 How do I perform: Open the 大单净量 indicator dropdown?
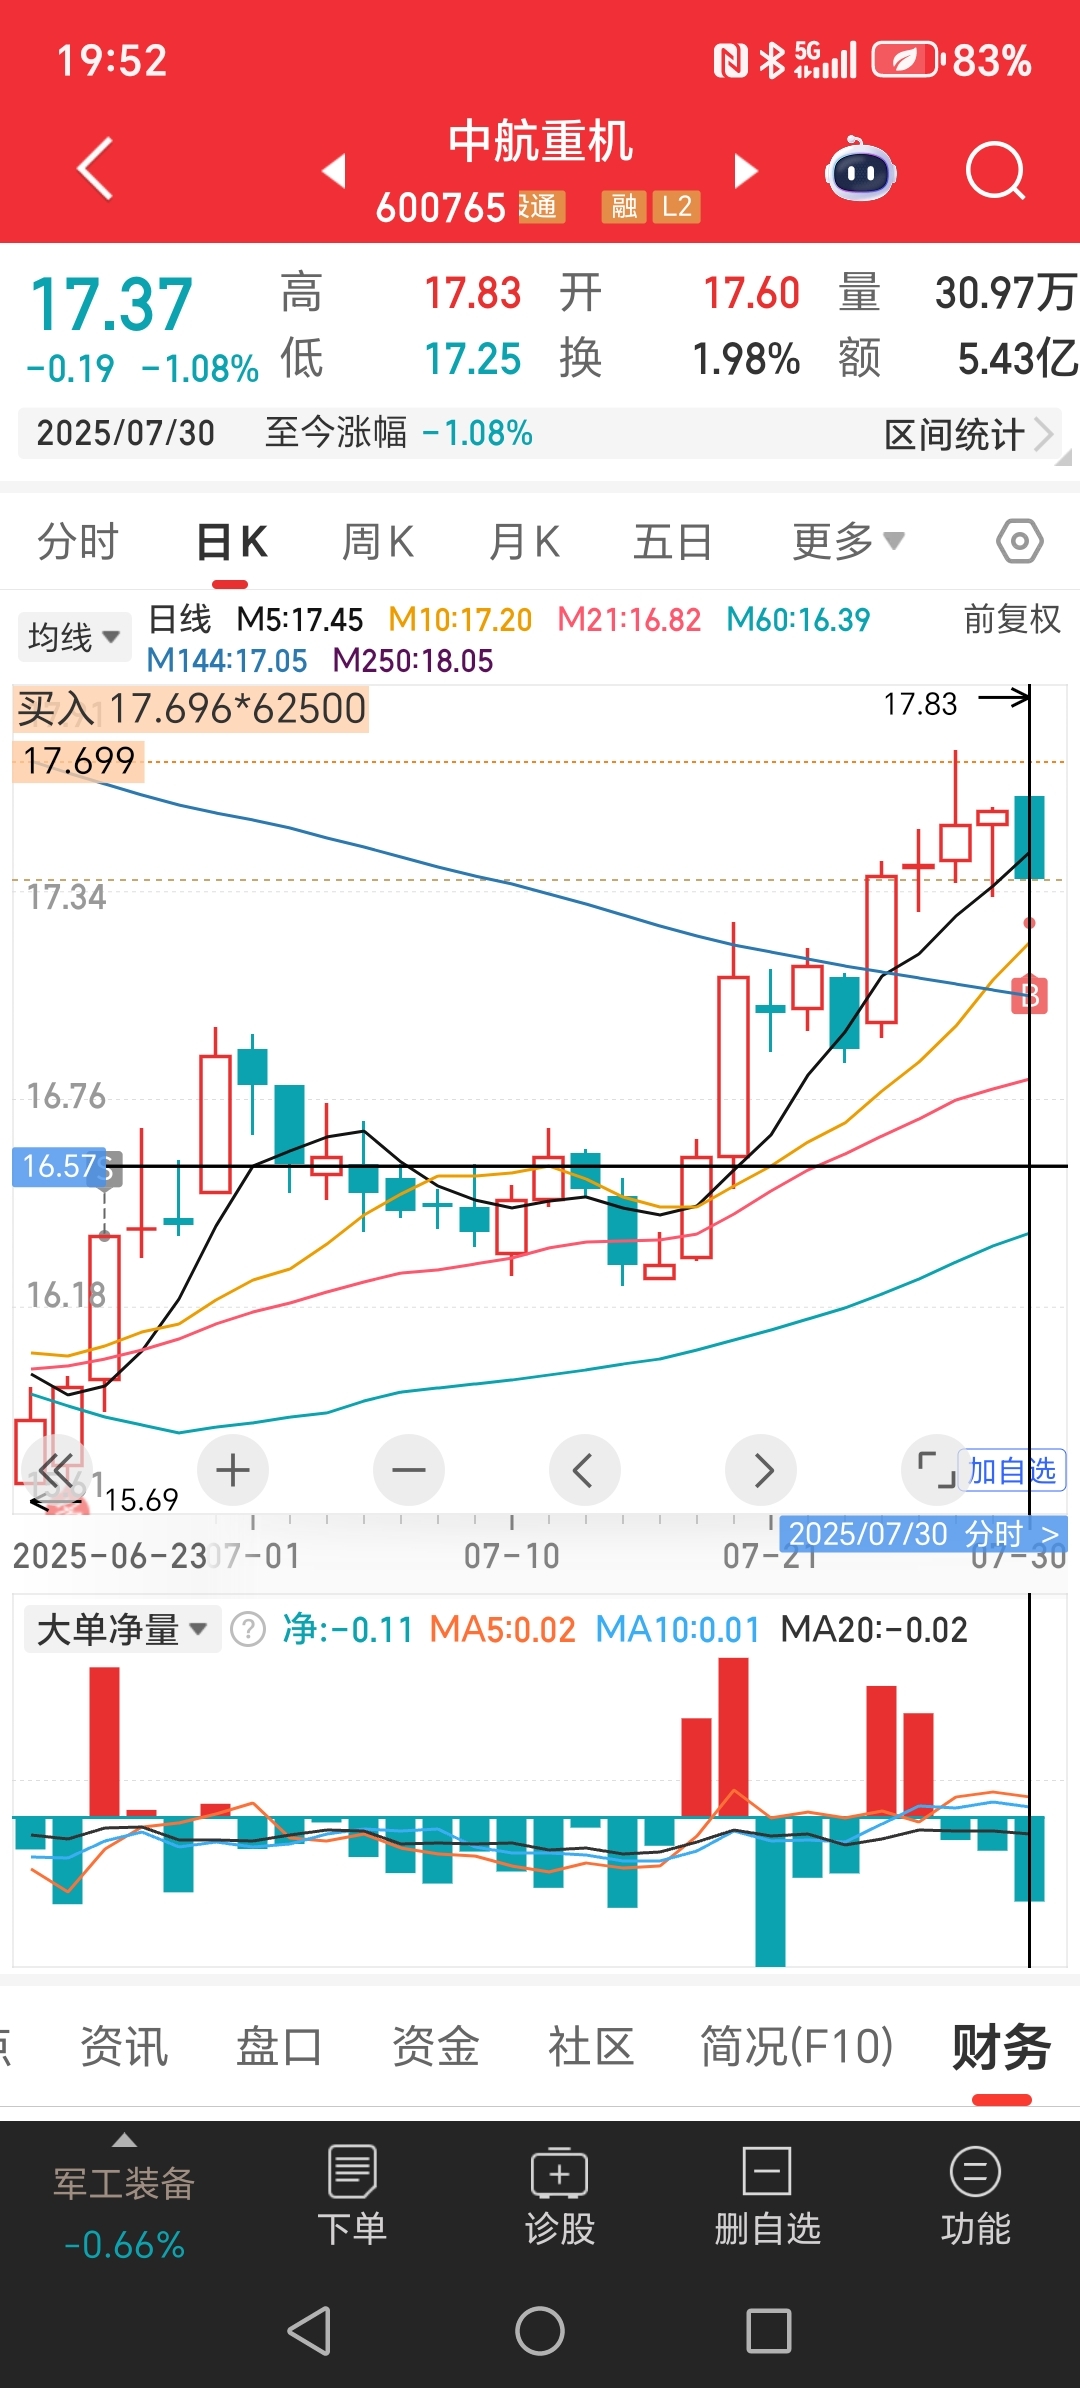point(122,1630)
